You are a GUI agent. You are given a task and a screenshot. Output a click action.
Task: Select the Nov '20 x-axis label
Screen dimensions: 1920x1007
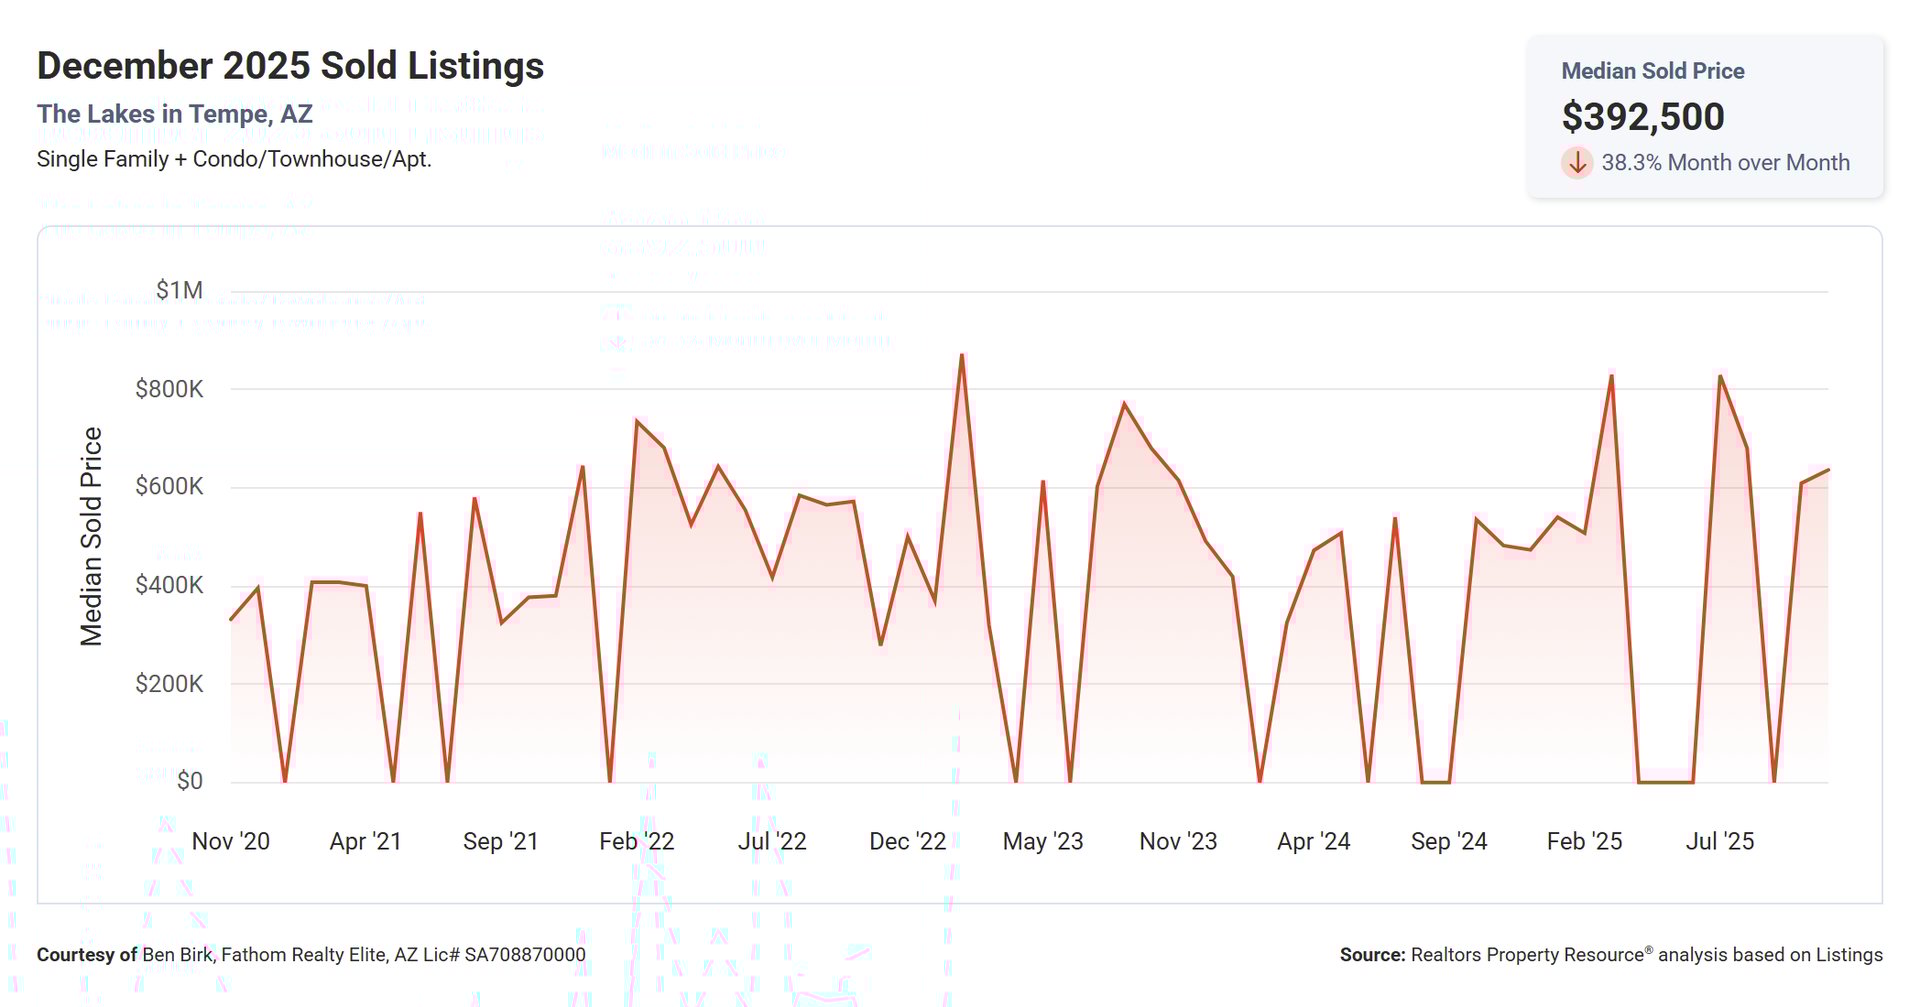pyautogui.click(x=230, y=841)
